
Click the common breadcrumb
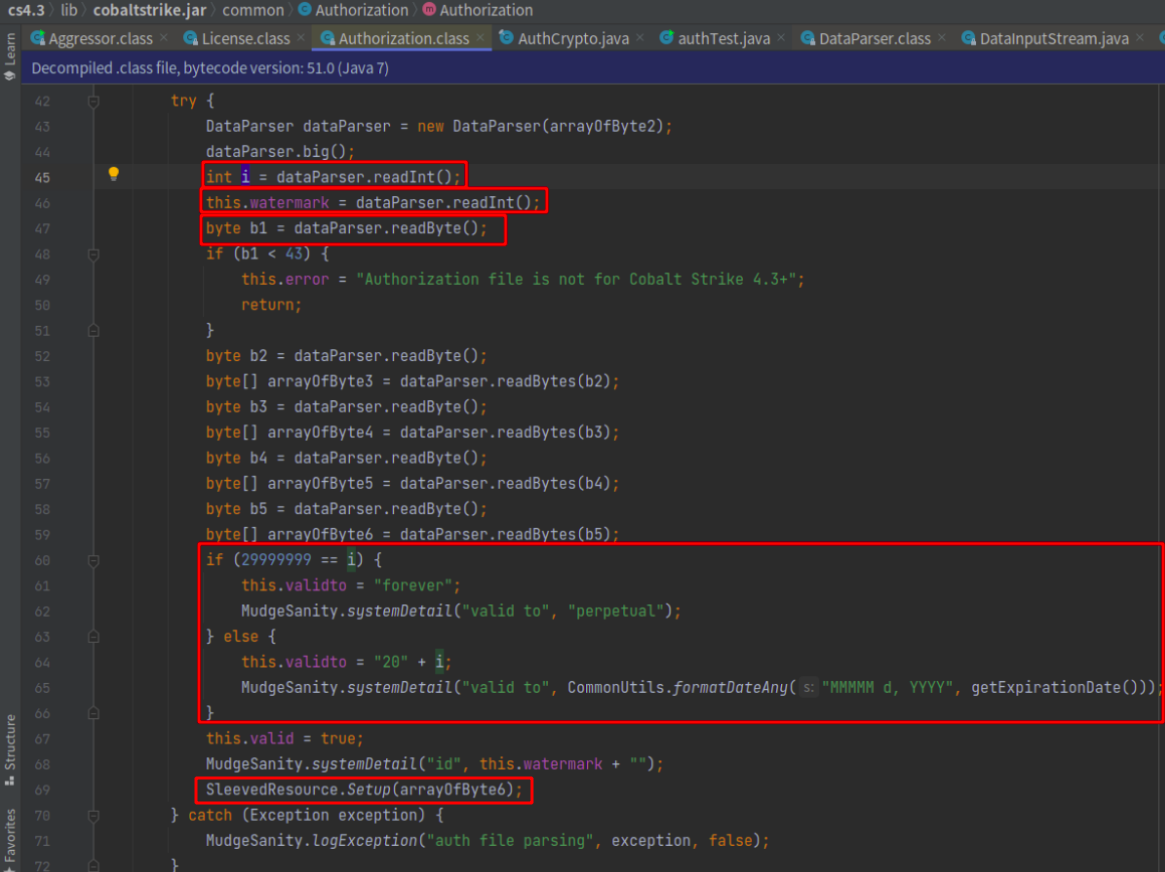[253, 10]
